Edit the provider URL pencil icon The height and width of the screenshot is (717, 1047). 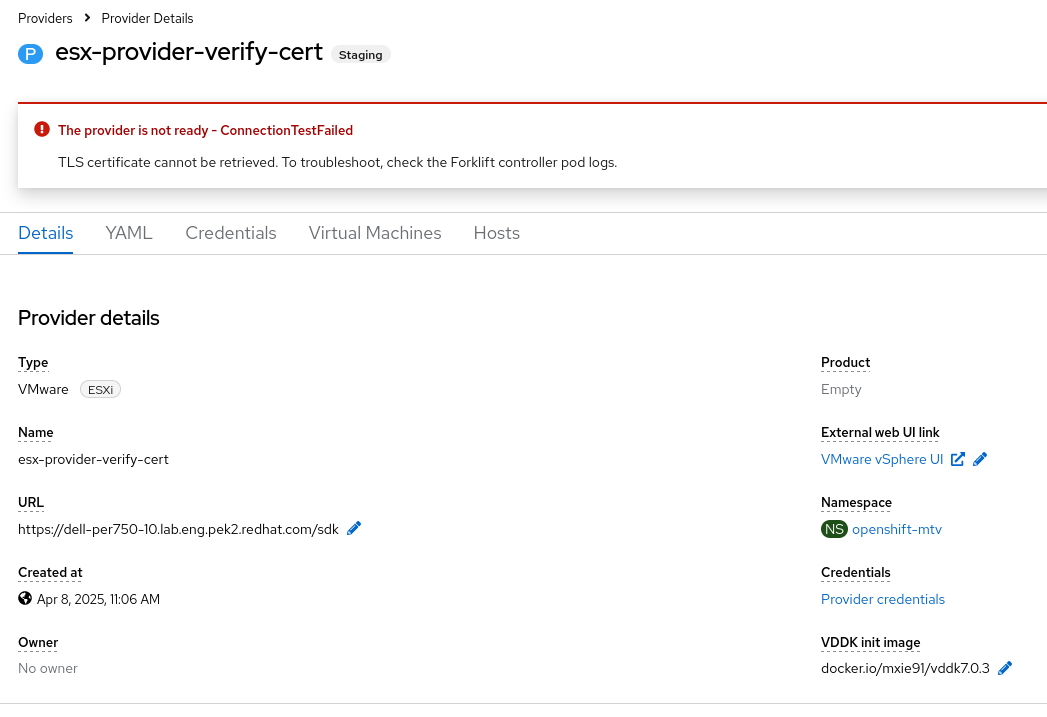[354, 528]
